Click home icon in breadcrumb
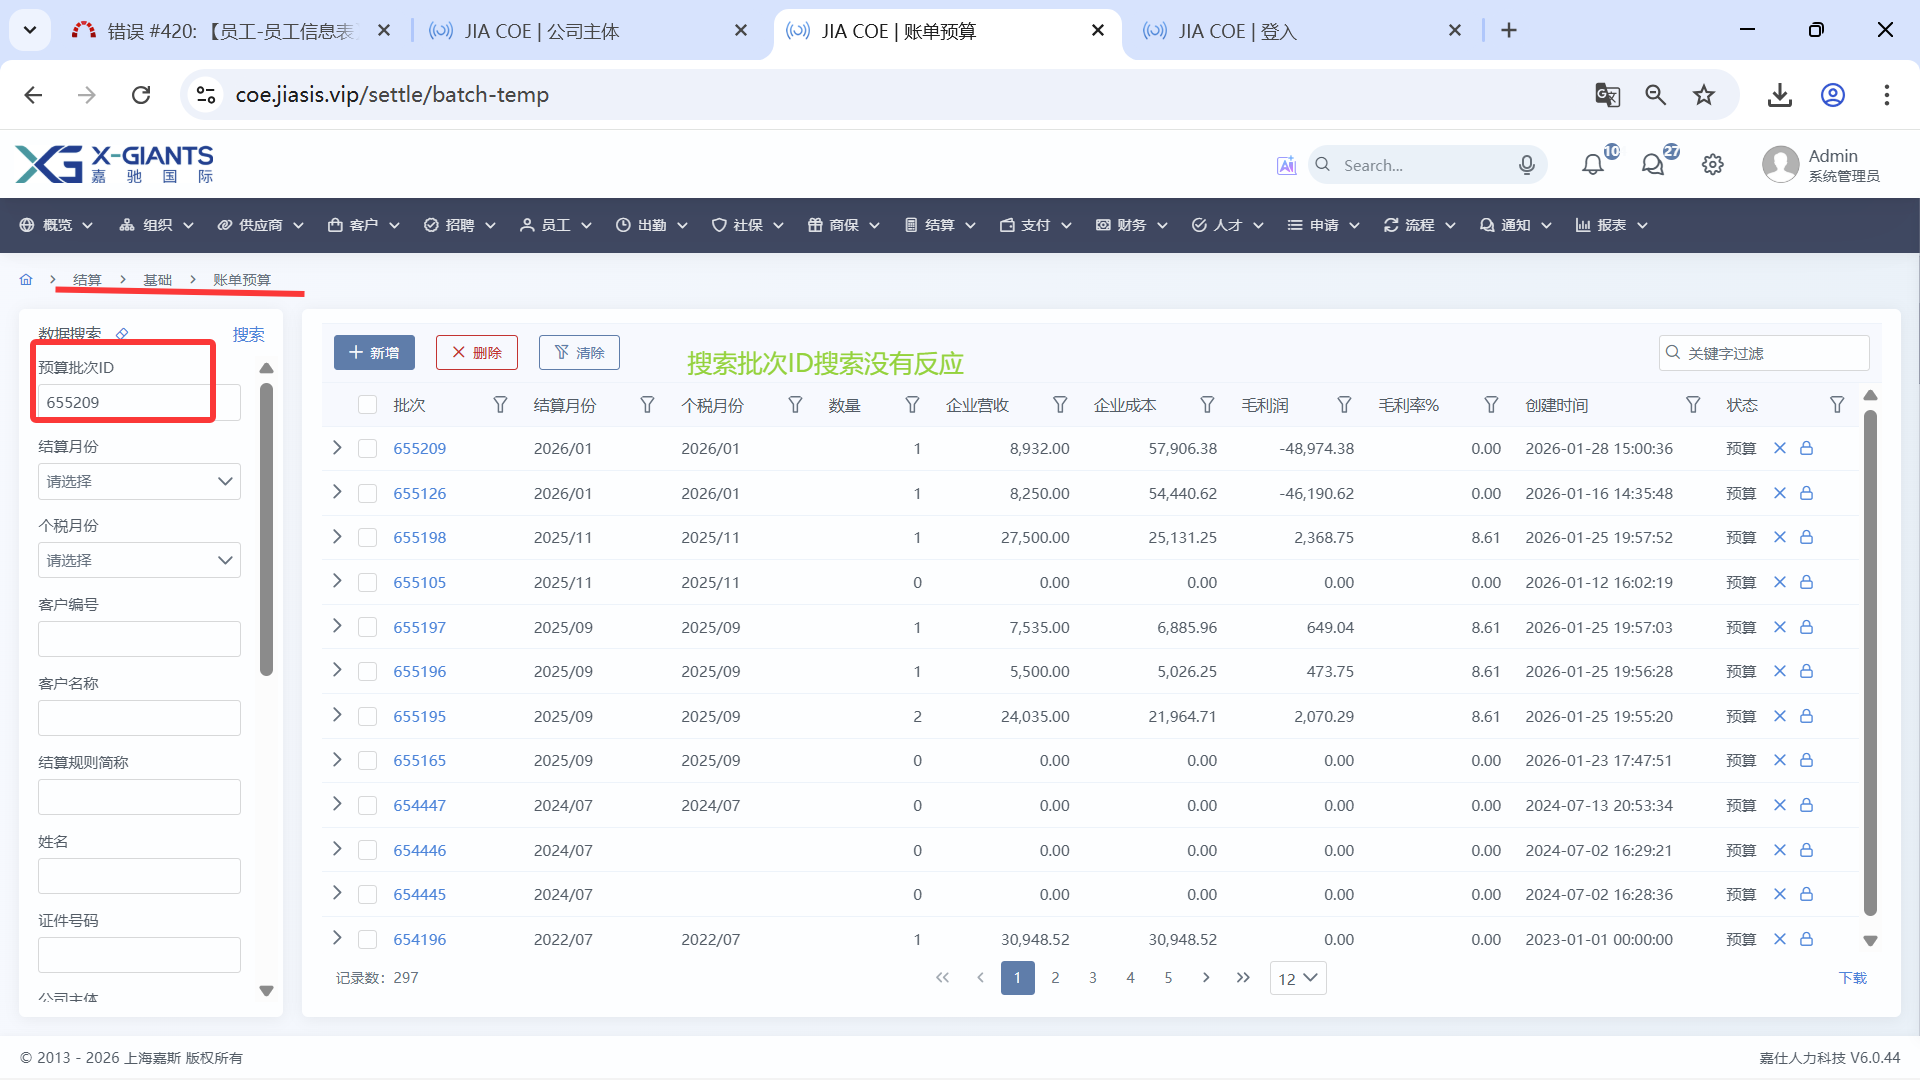 26,280
